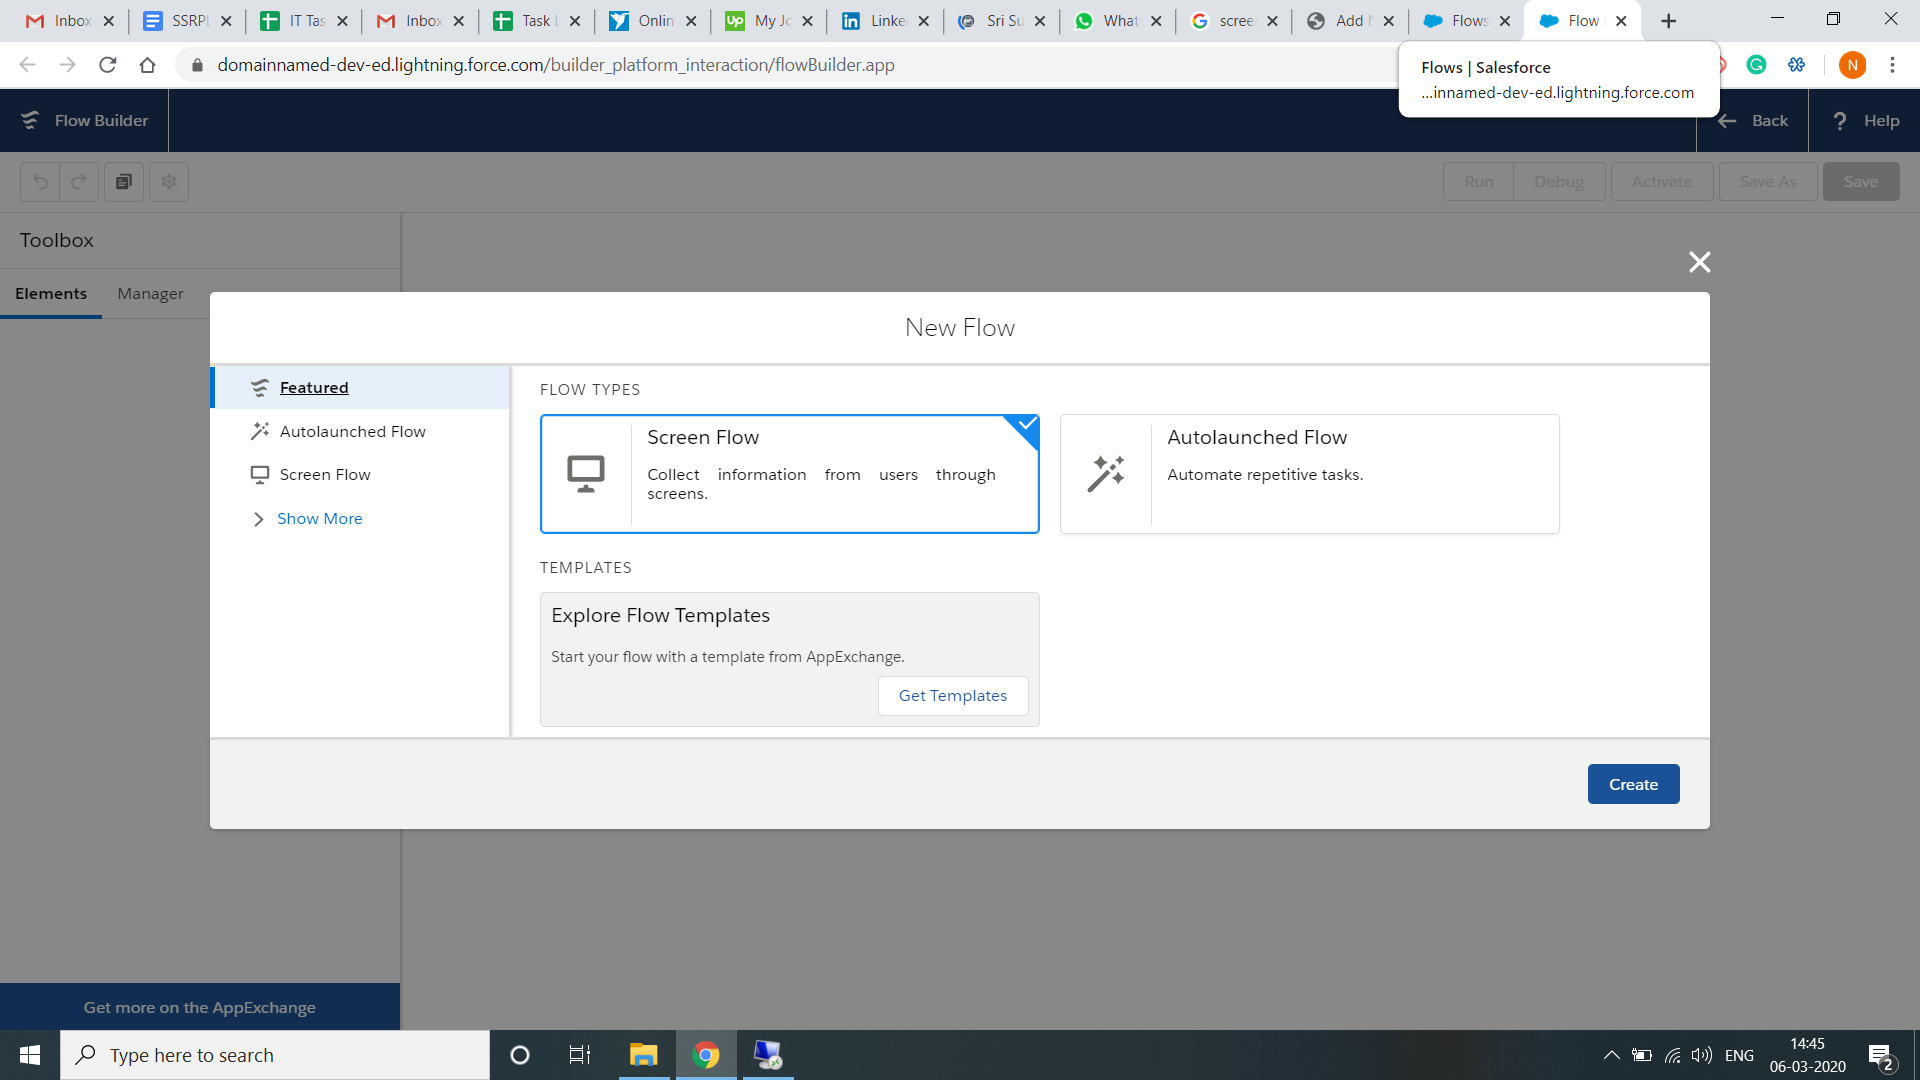Open the Chrome browser menu
The width and height of the screenshot is (1920, 1080).
(x=1892, y=65)
